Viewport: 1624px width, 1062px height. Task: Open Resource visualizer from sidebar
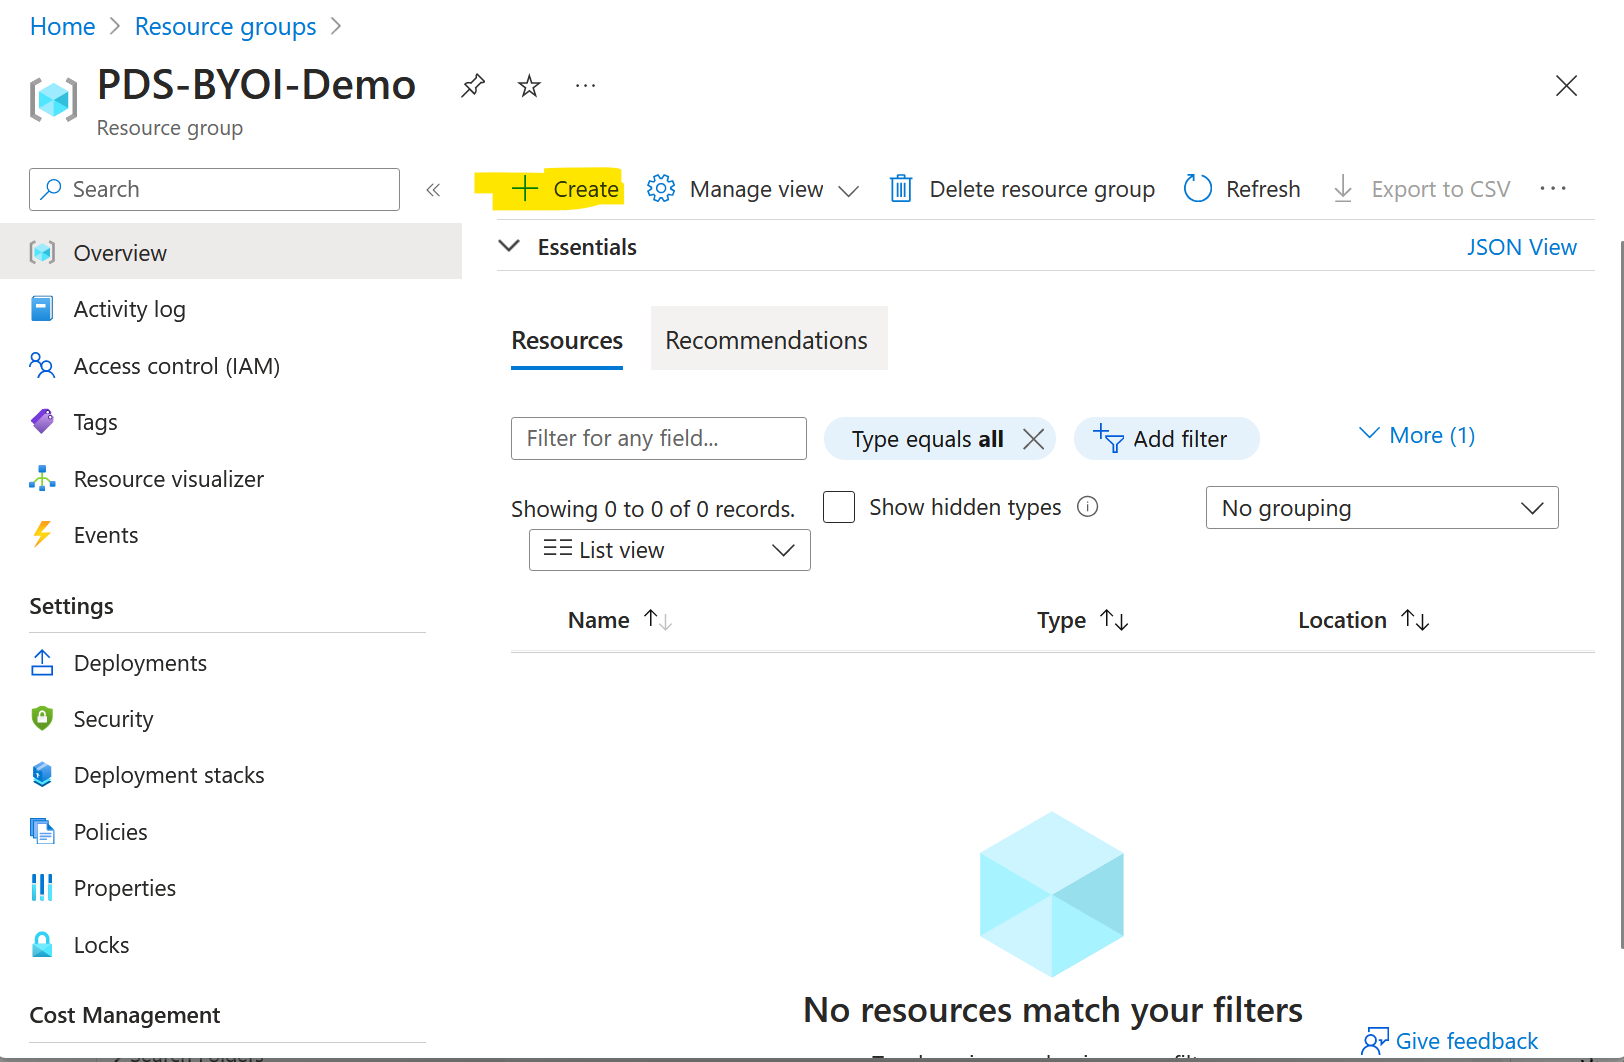click(42, 478)
